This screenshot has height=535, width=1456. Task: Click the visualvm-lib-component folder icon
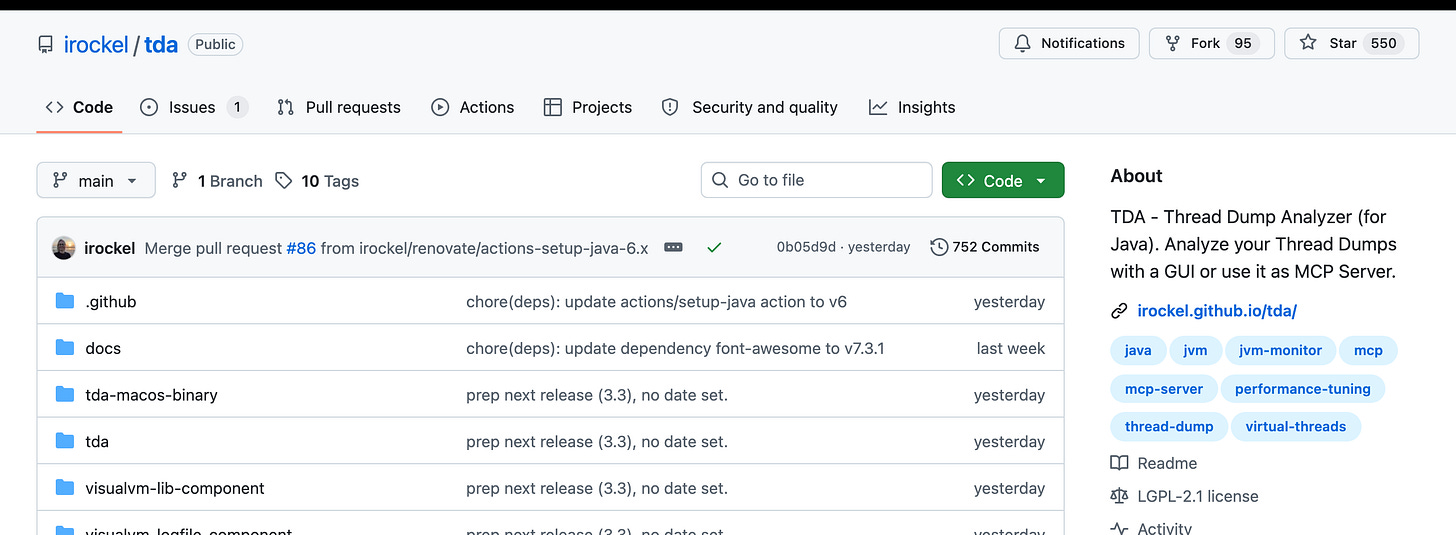65,488
